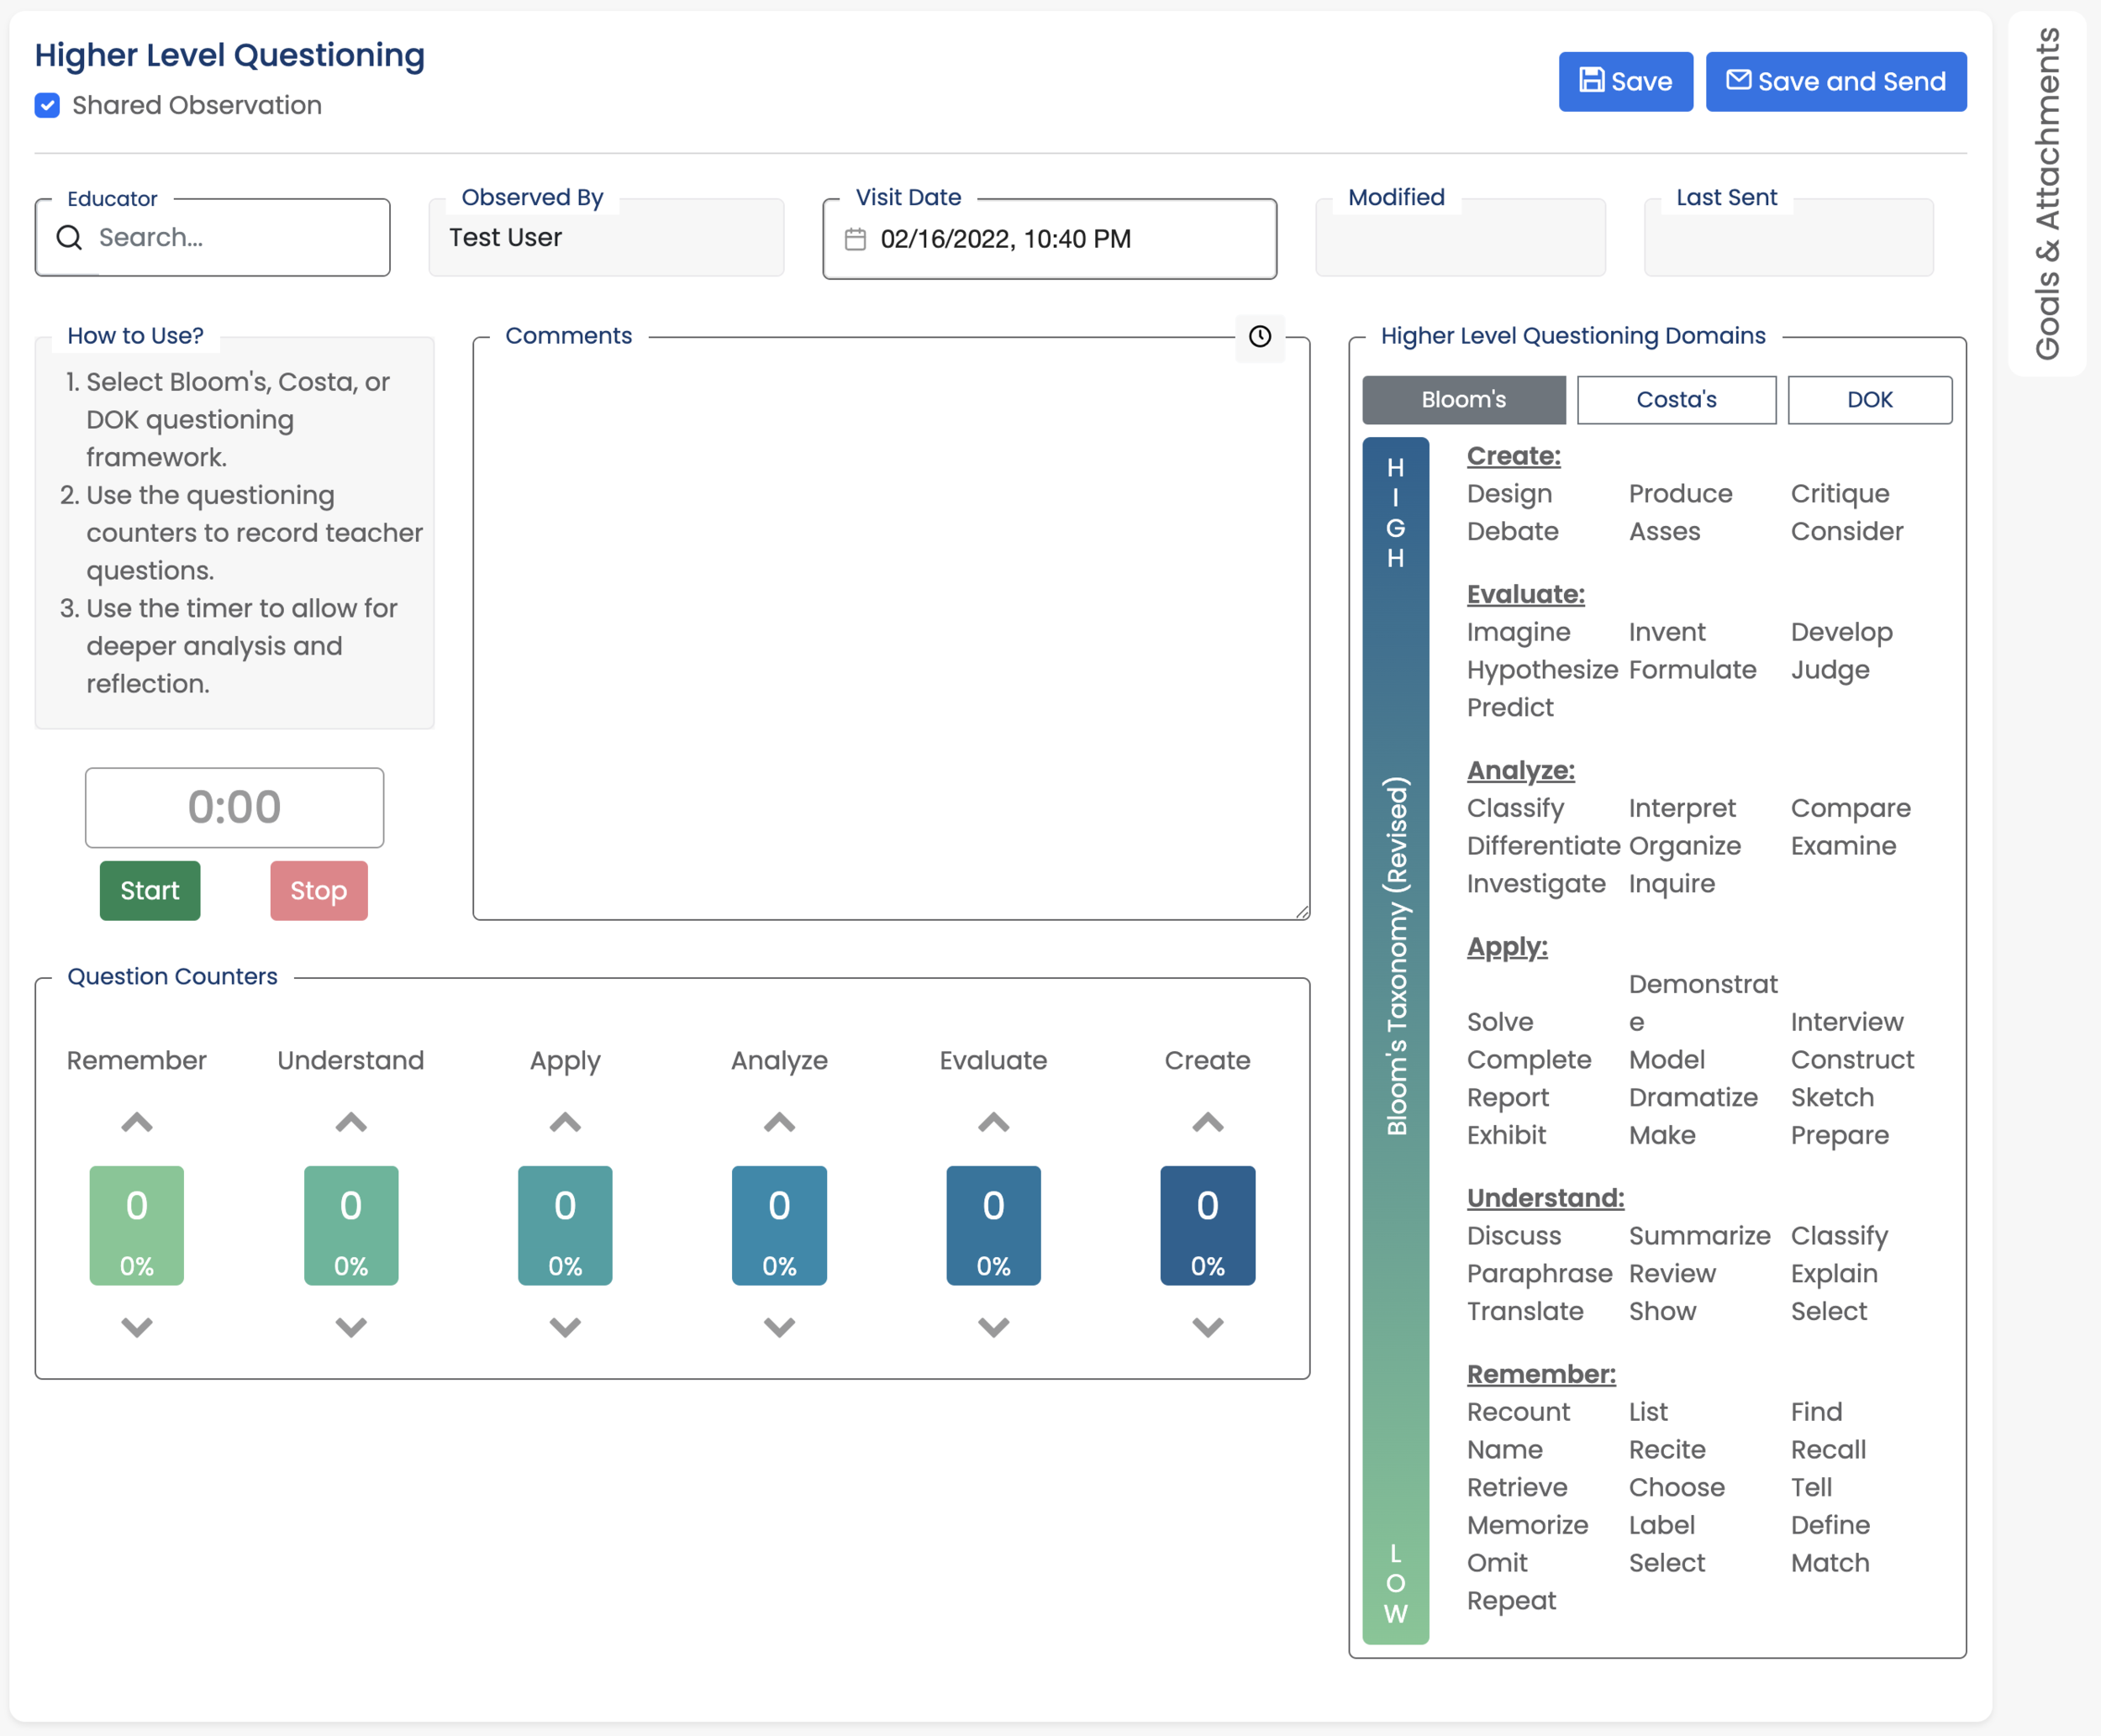Start the timer with green Start button
This screenshot has width=2101, height=1736.
(x=150, y=890)
